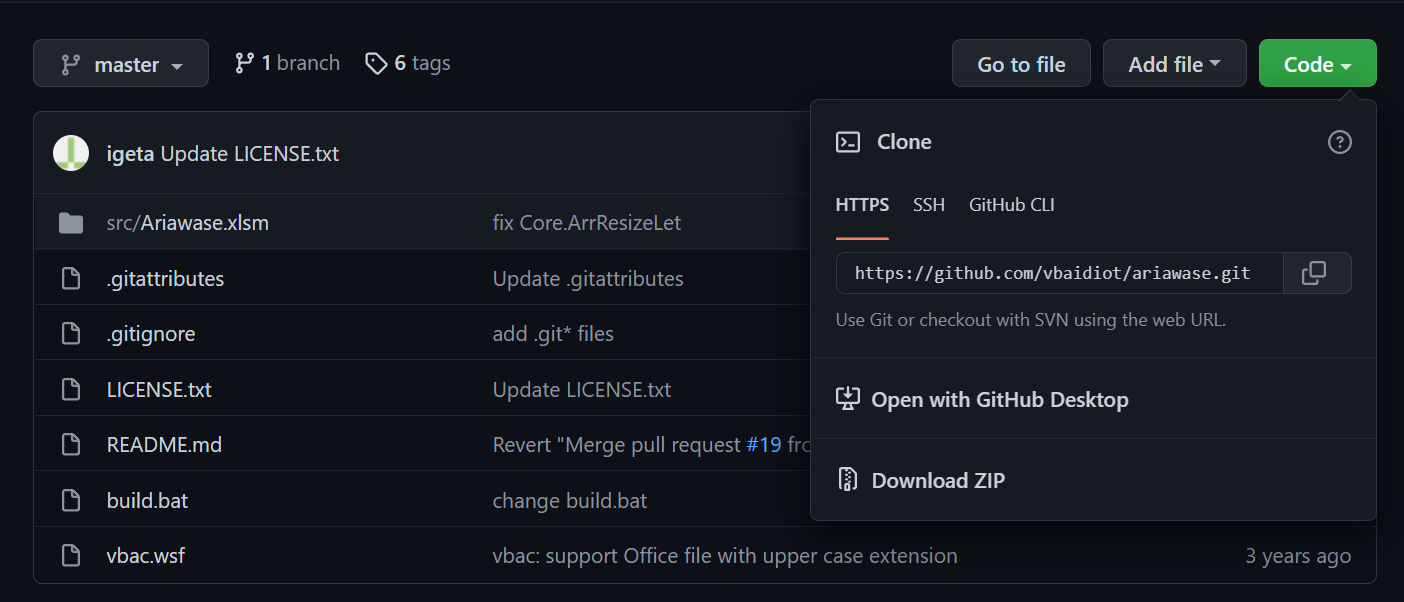Open the Update LICENSE.txt commit message

249,154
